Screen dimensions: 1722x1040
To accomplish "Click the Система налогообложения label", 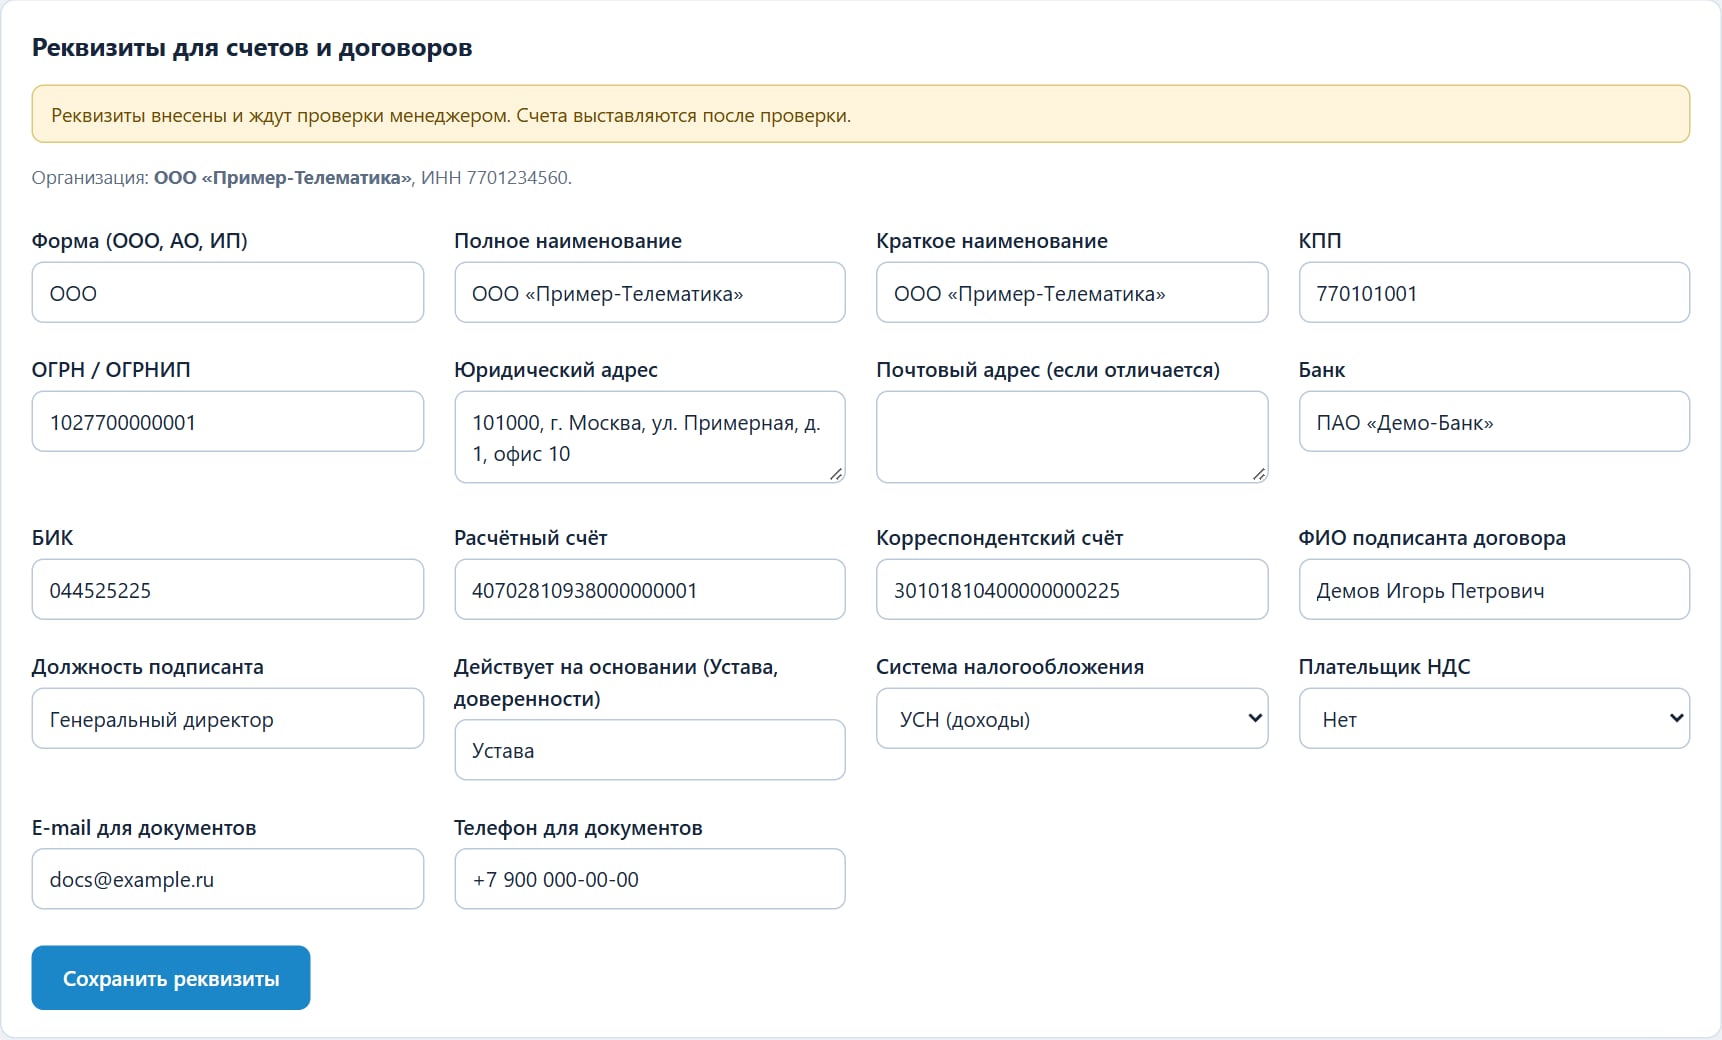I will 1010,667.
